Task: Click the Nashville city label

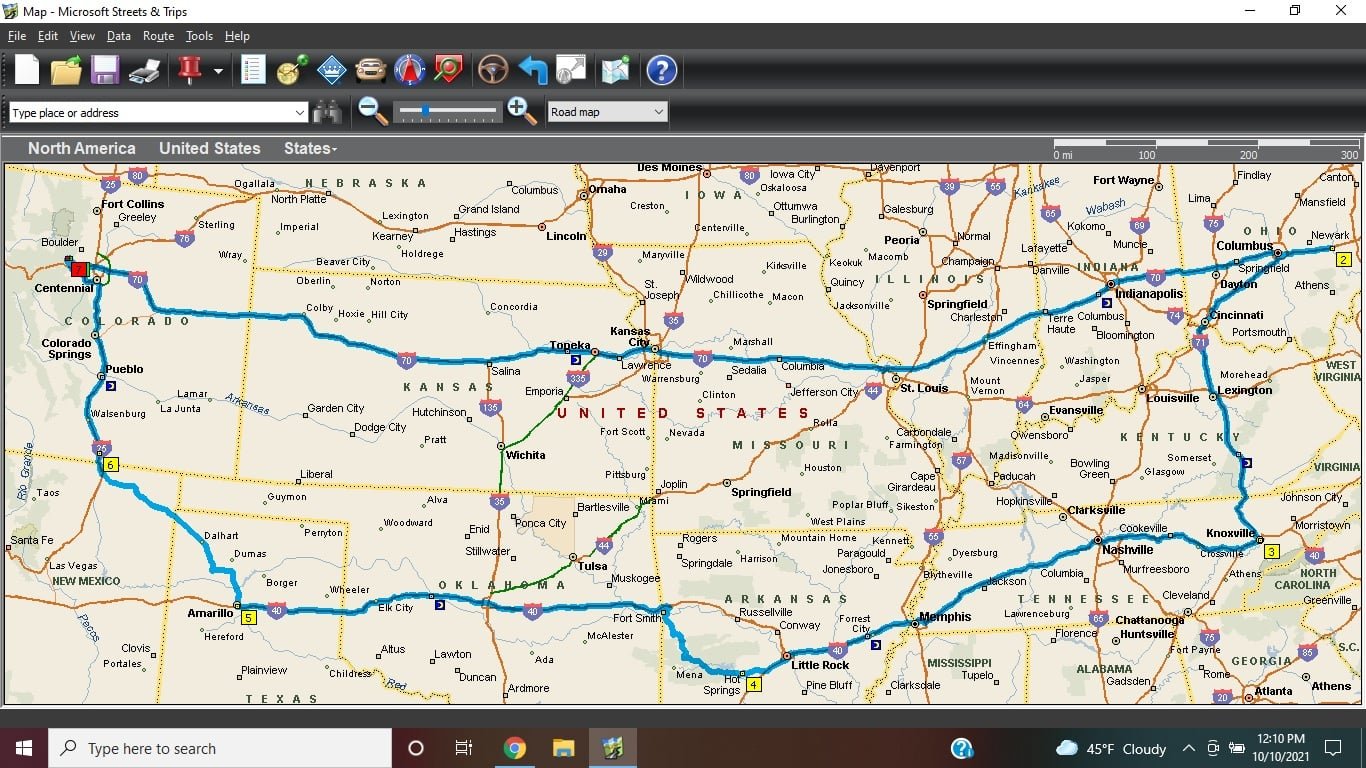Action: pos(1127,549)
